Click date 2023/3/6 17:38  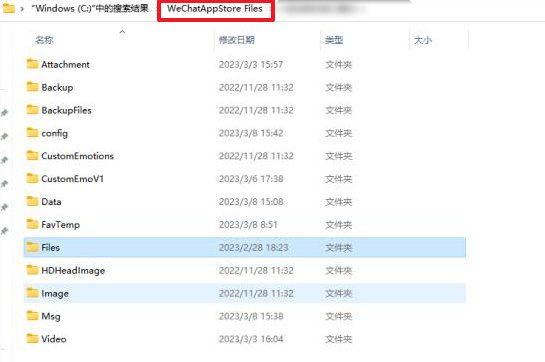[x=251, y=179]
